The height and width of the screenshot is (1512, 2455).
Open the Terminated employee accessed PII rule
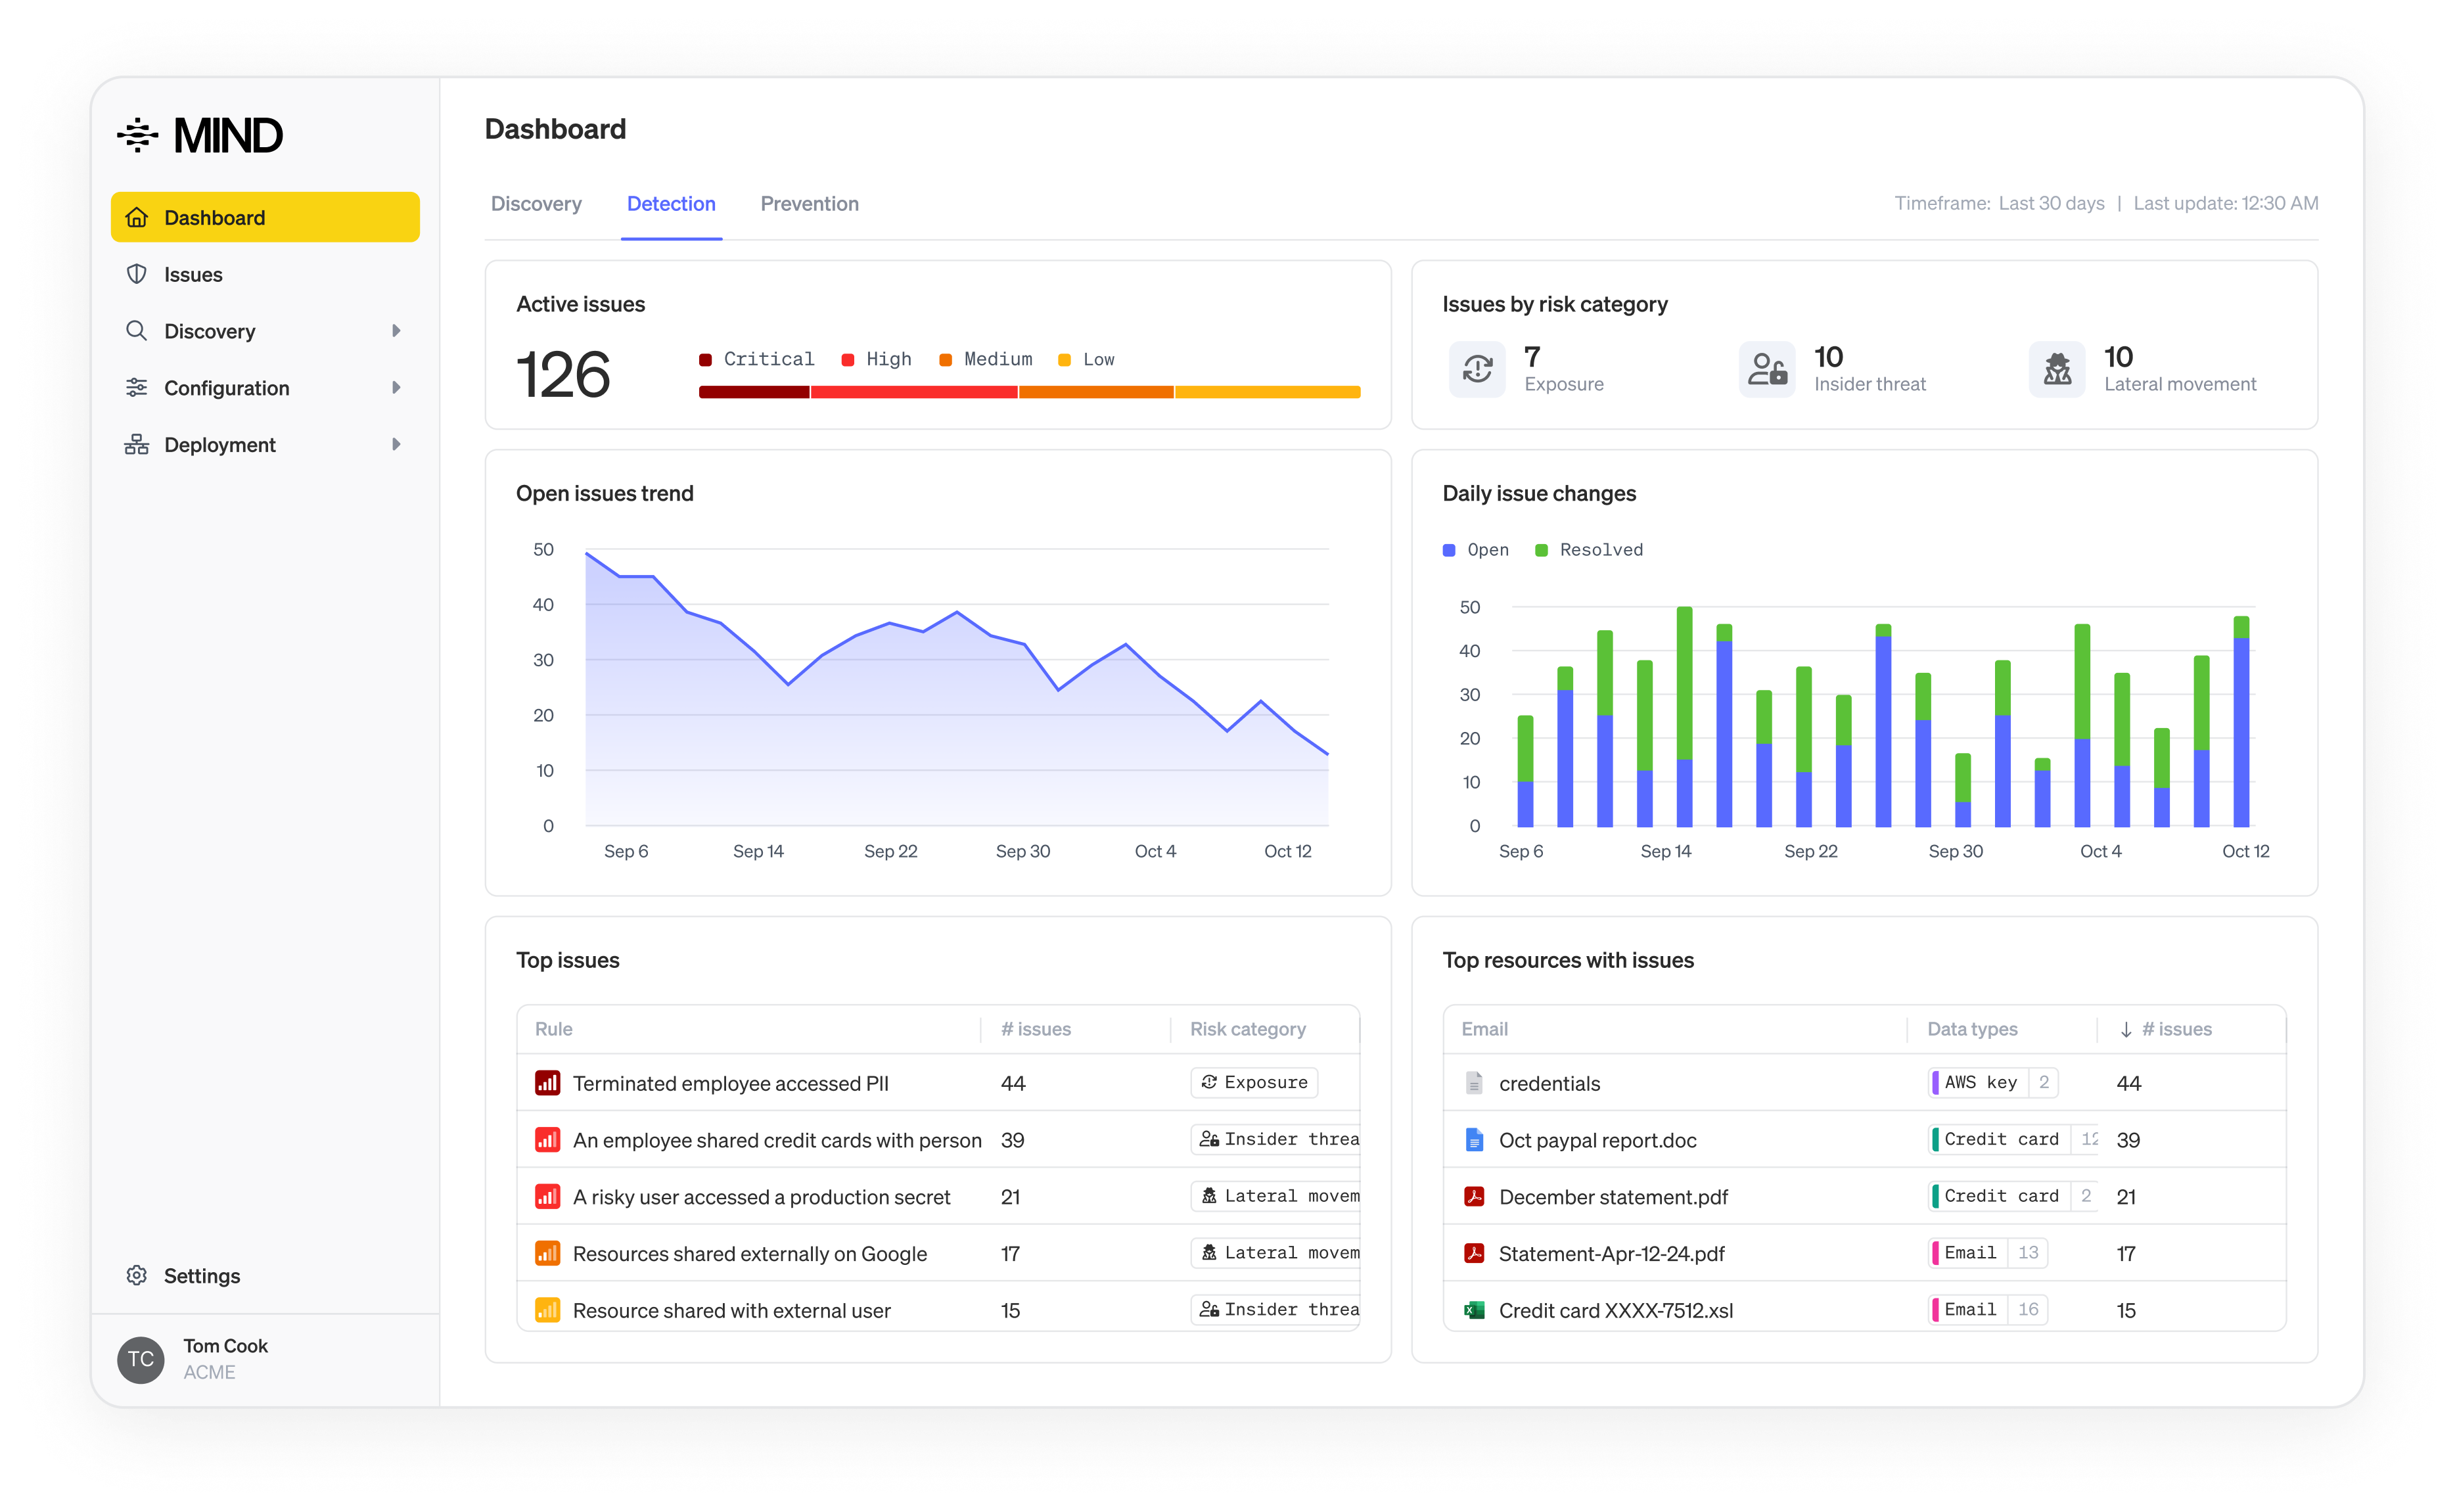[x=730, y=1083]
